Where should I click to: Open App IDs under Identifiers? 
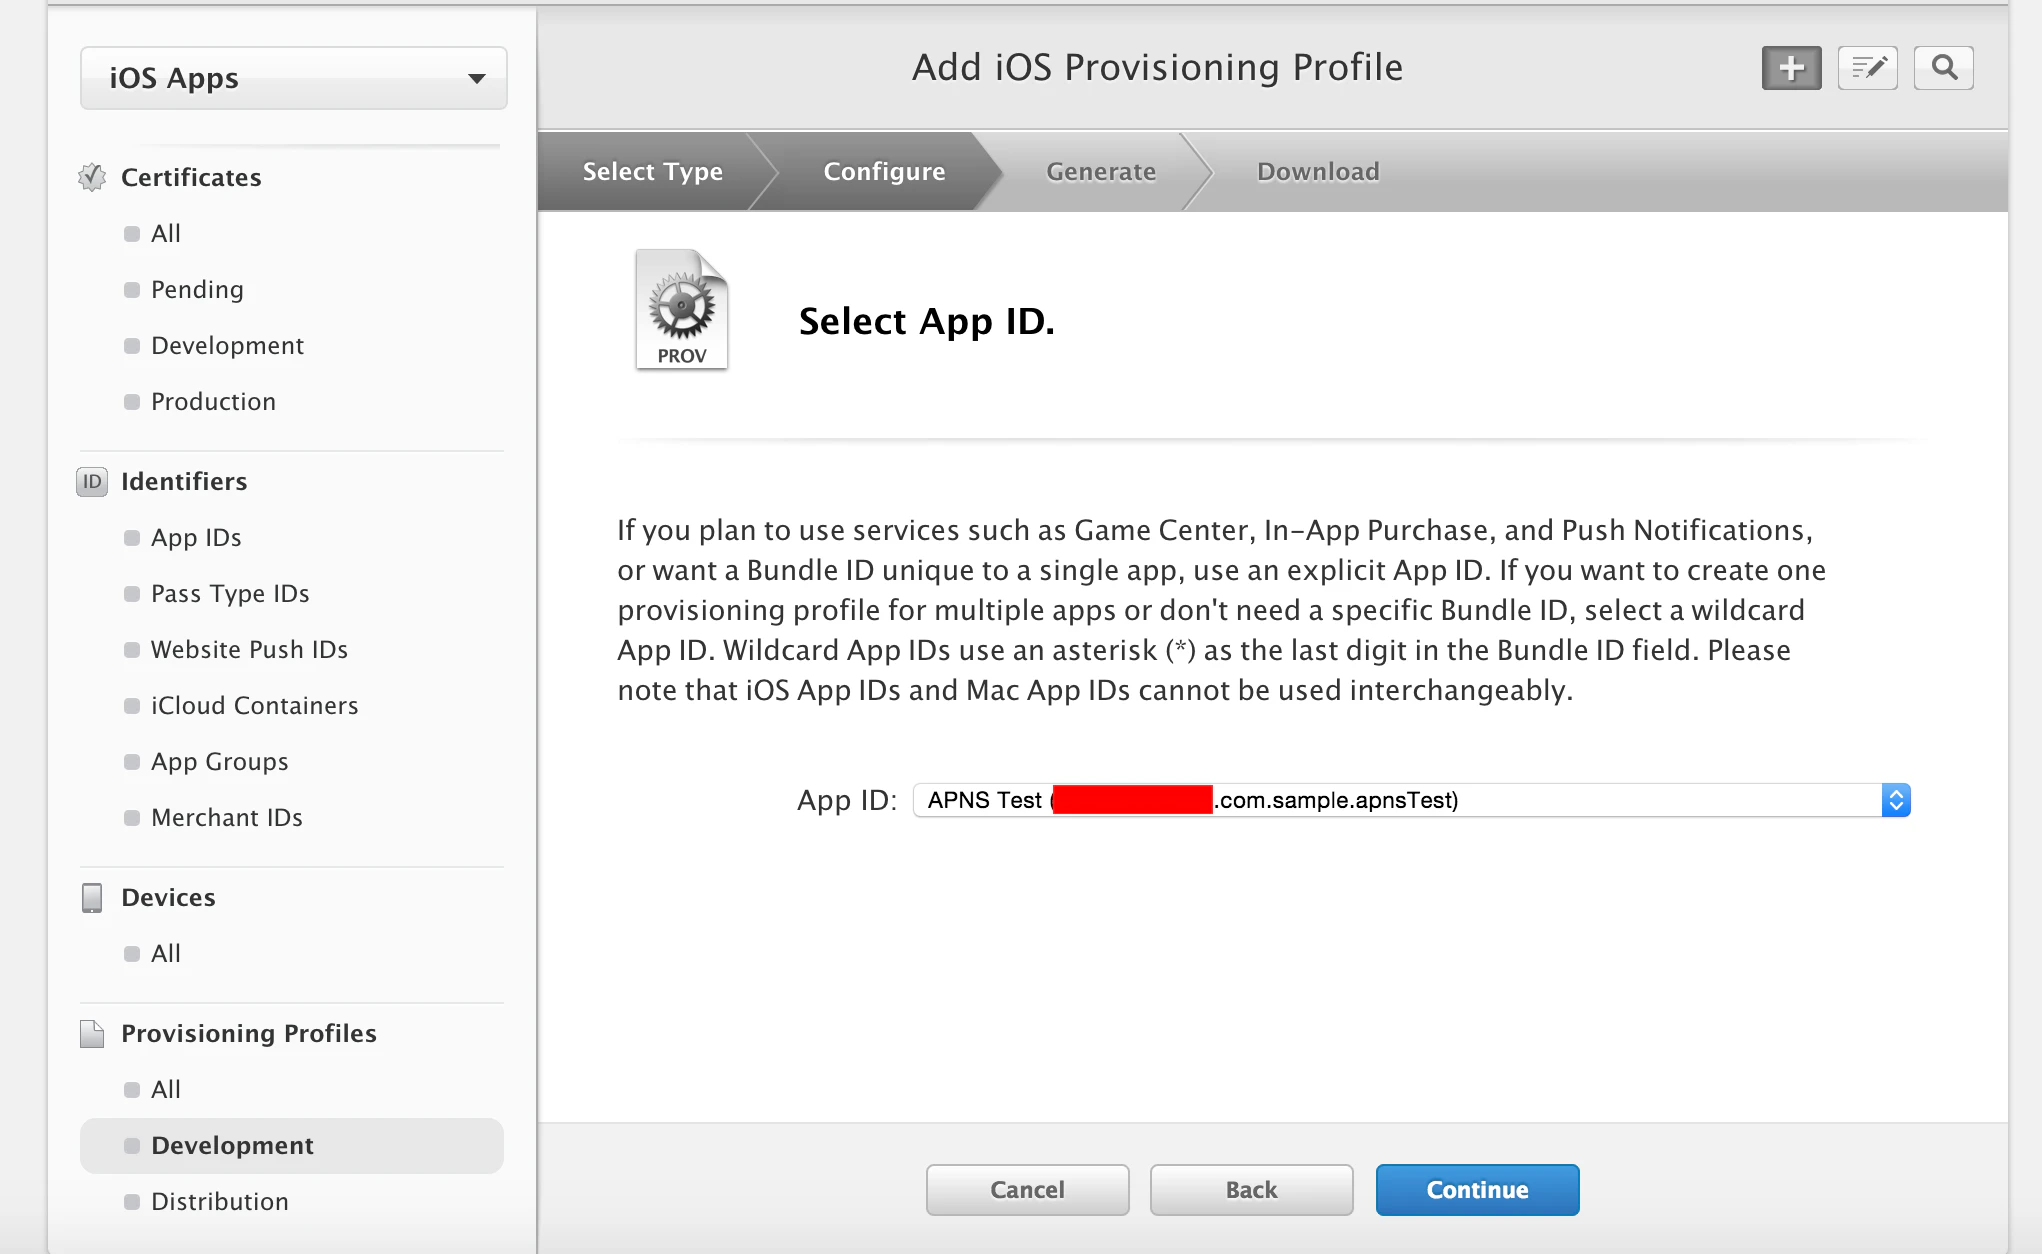pos(196,537)
